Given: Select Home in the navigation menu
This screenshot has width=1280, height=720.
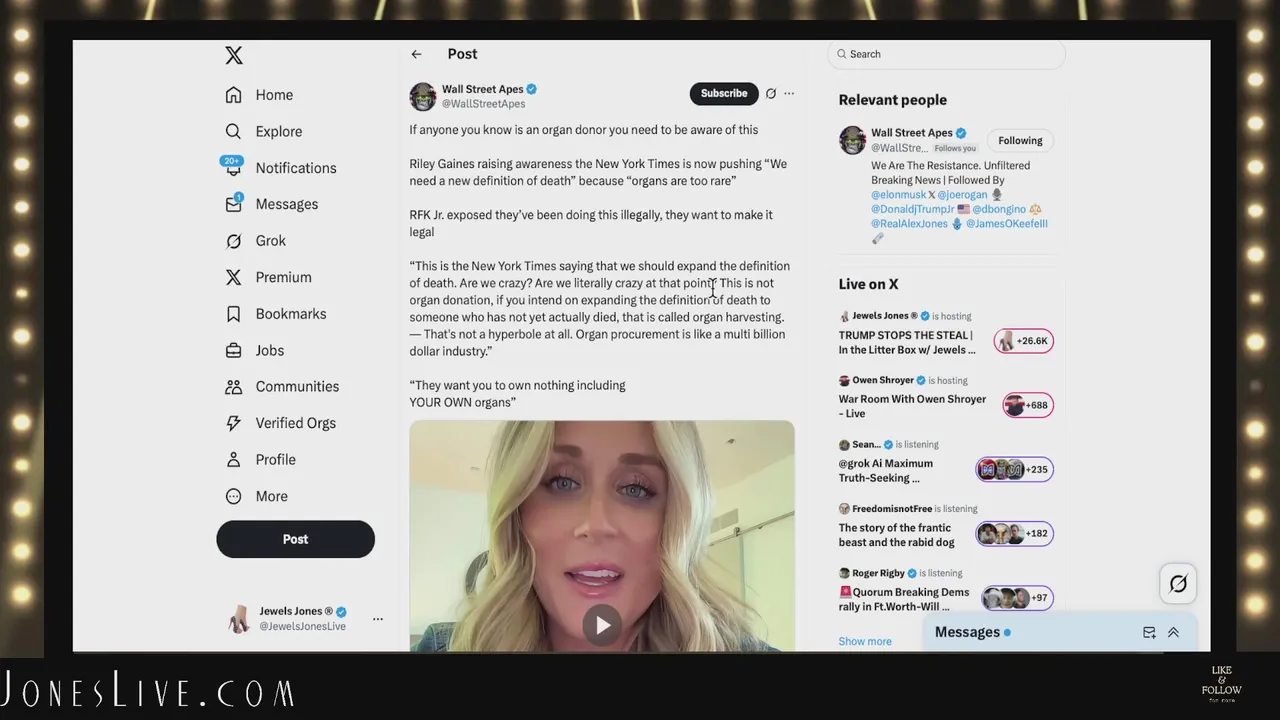Looking at the screenshot, I should pos(259,95).
